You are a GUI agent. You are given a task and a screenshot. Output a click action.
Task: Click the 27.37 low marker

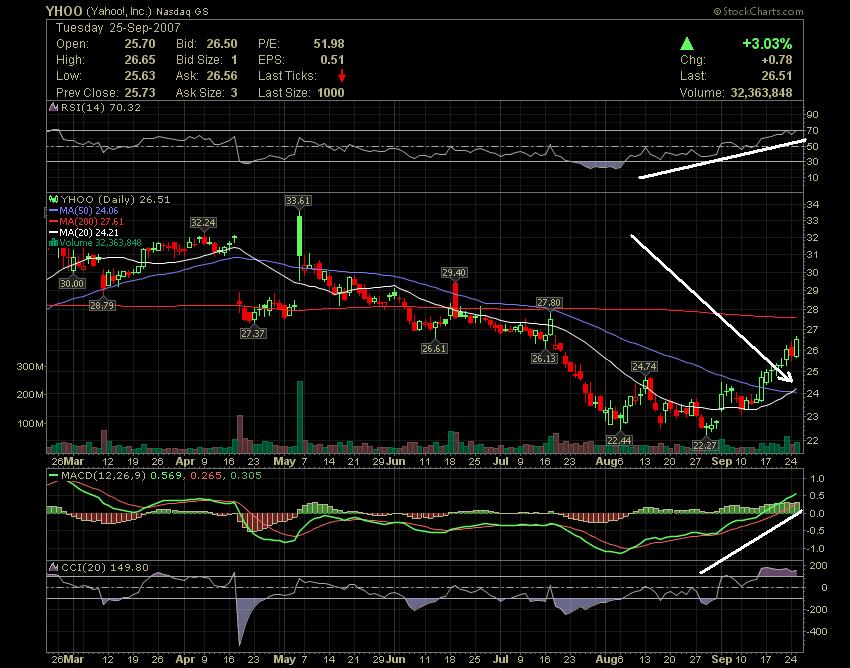click(253, 333)
